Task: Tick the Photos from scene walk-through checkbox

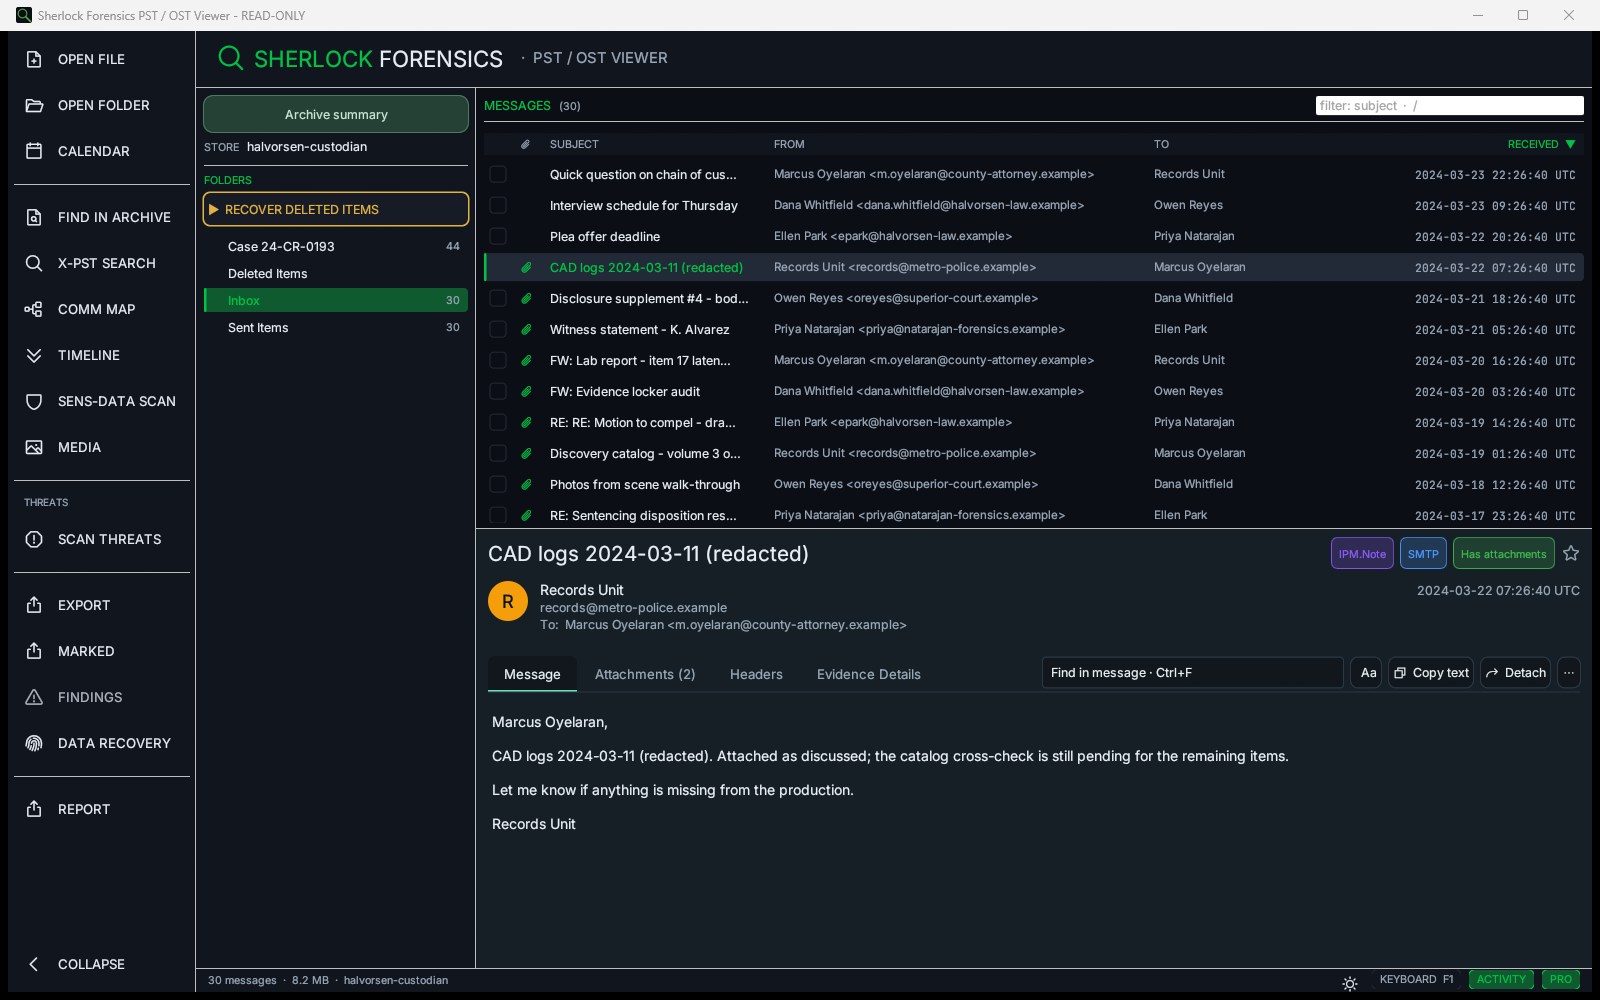Action: 498,484
